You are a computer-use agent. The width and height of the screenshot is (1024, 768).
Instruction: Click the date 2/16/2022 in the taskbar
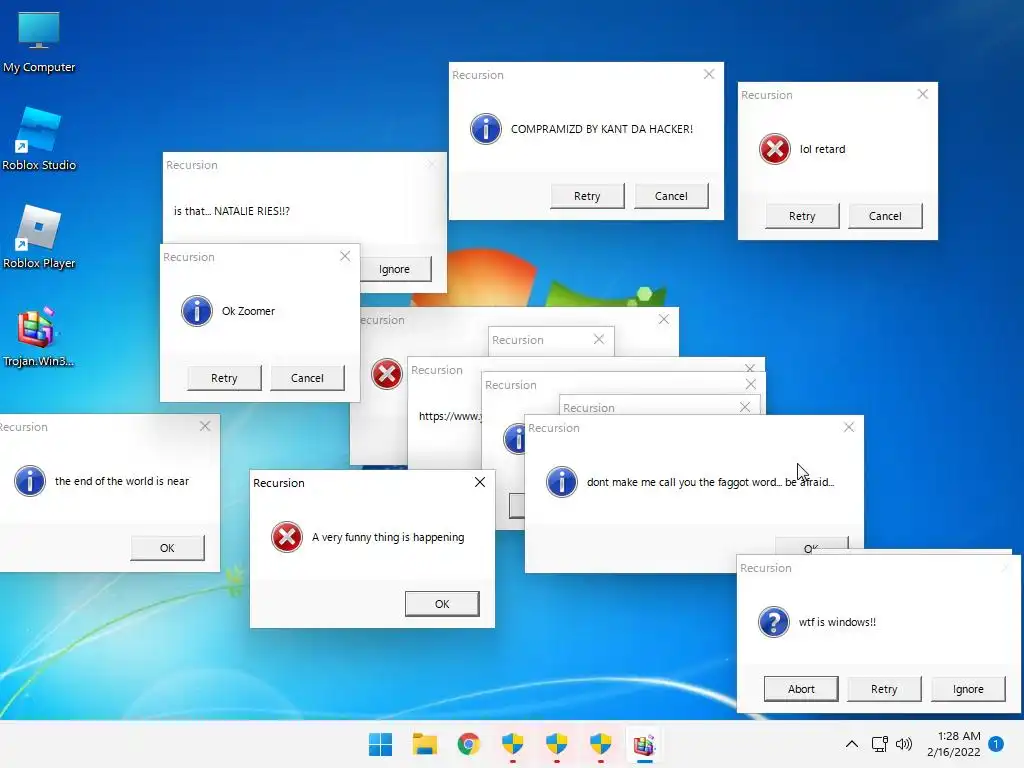tap(954, 752)
